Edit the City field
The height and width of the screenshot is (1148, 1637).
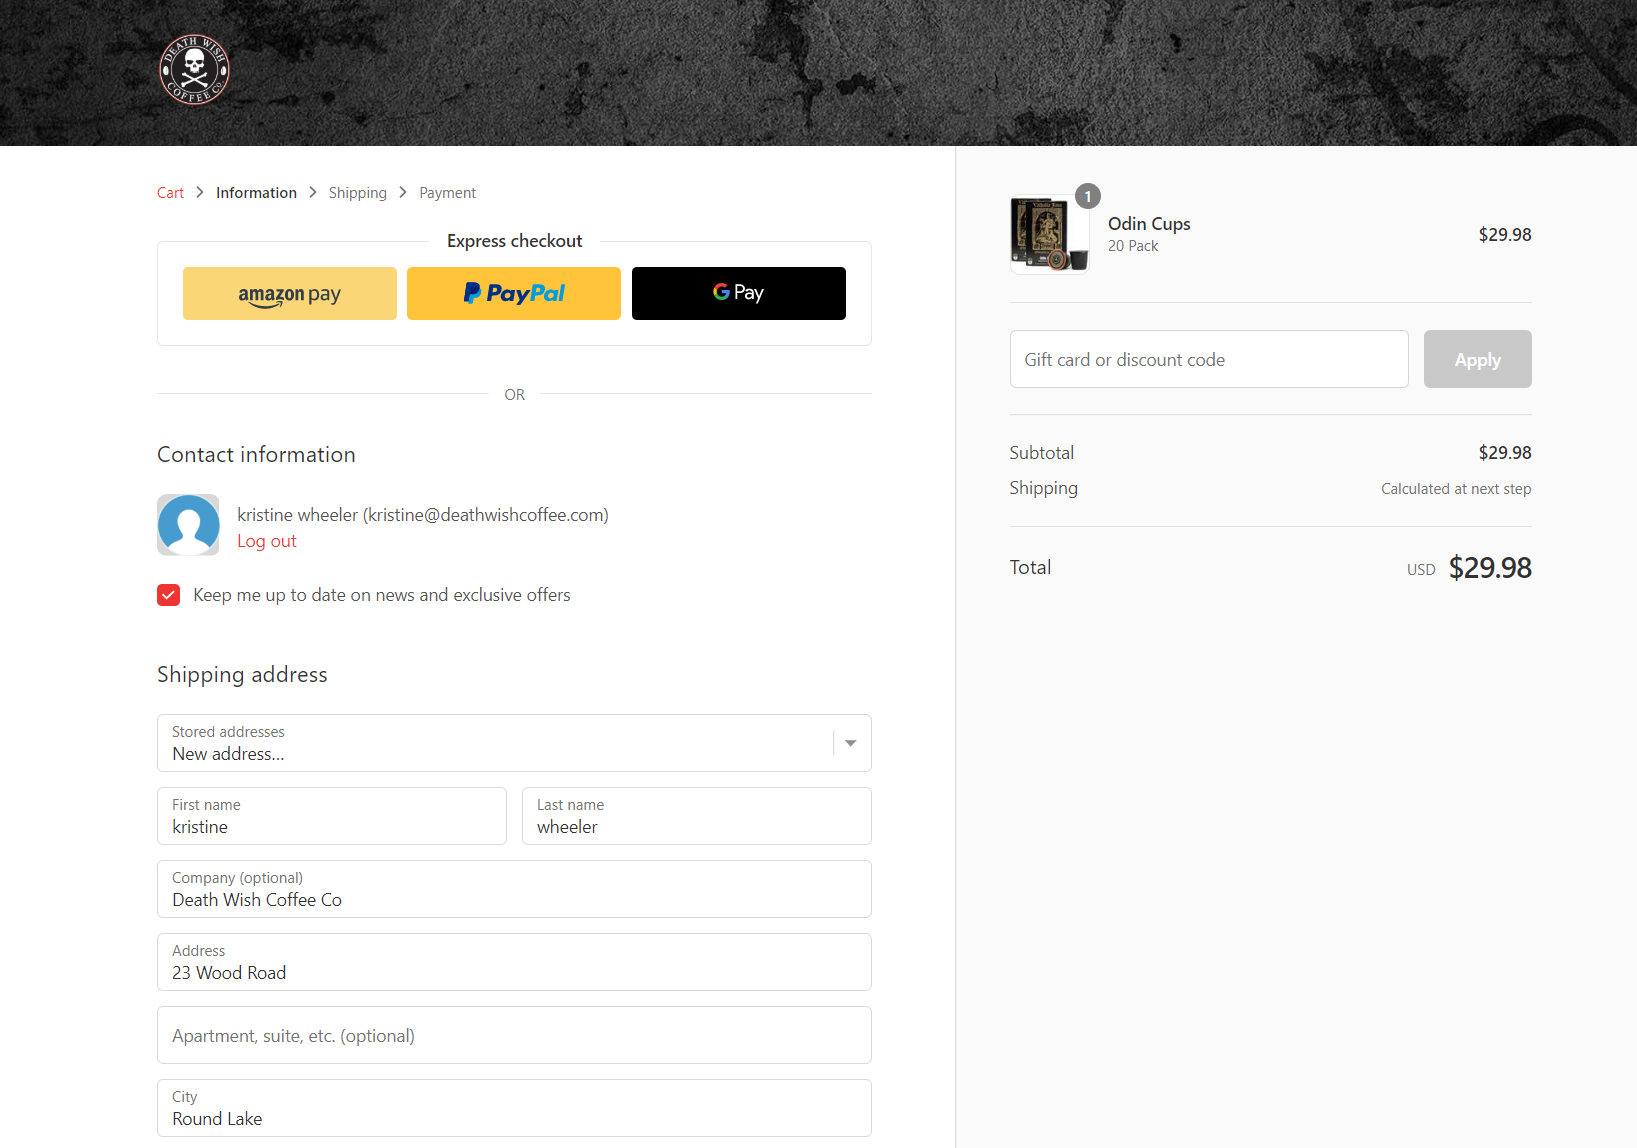[514, 1108]
